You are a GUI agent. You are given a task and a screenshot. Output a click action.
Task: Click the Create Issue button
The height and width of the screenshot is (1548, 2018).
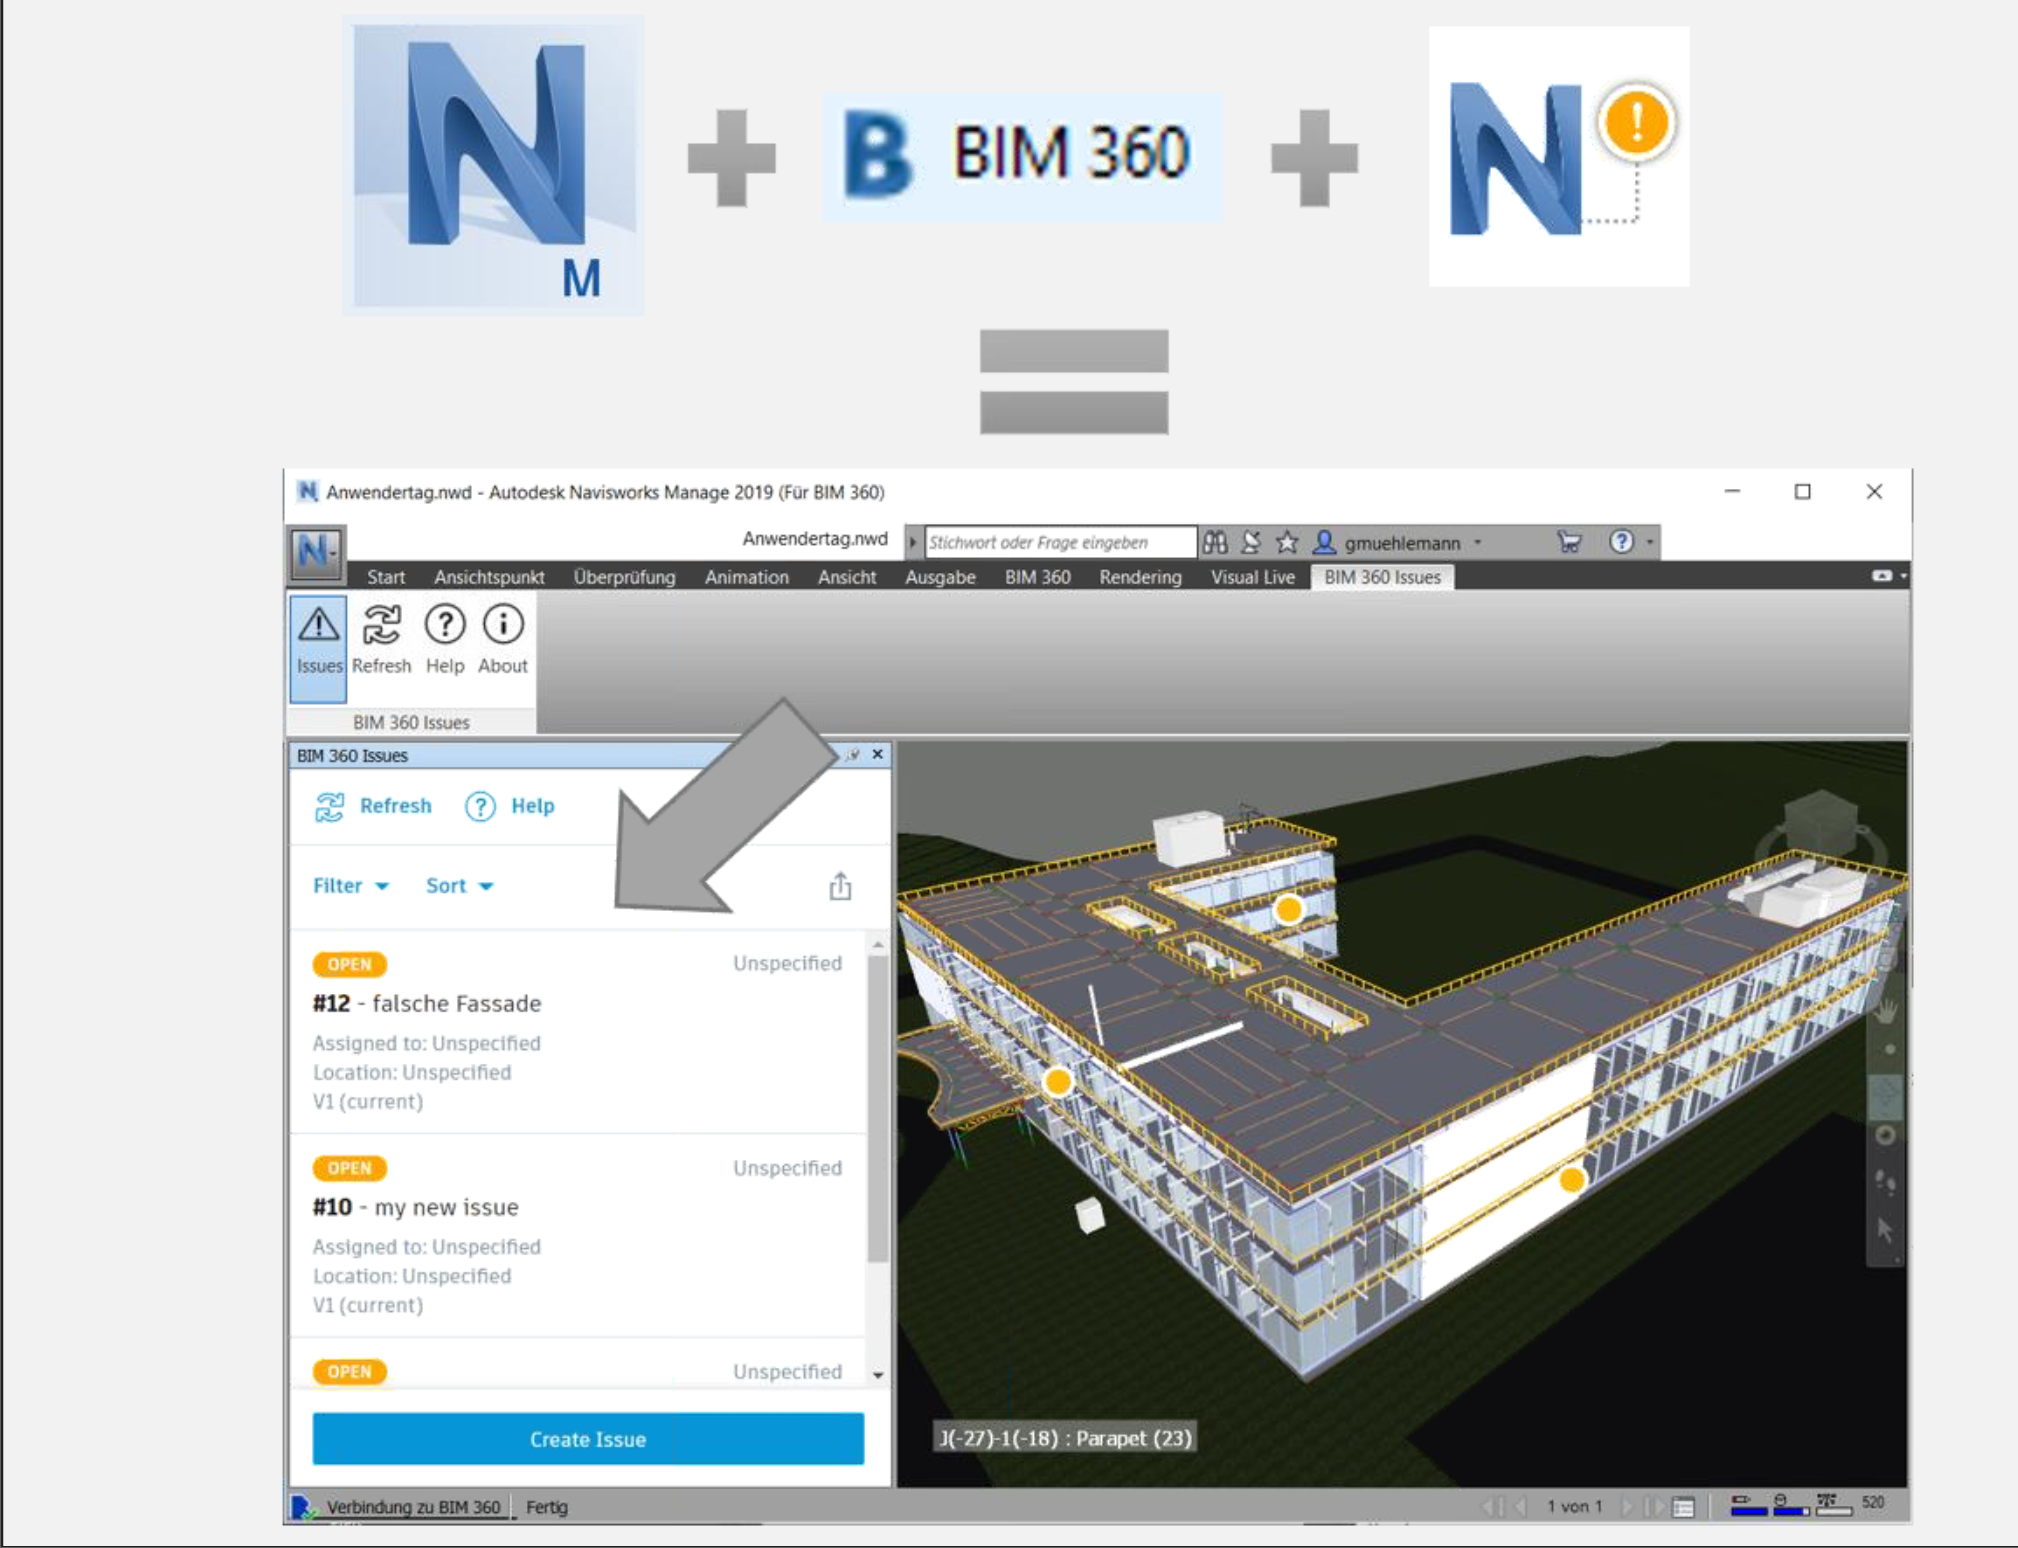(x=587, y=1439)
